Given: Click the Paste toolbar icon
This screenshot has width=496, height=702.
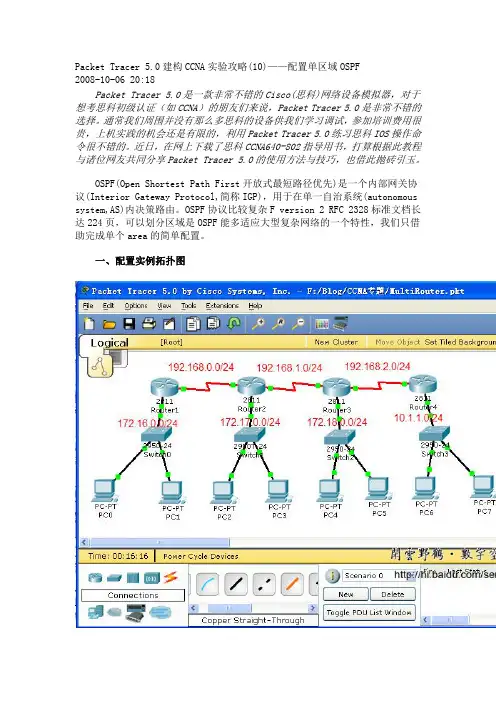Looking at the screenshot, I should point(213,323).
